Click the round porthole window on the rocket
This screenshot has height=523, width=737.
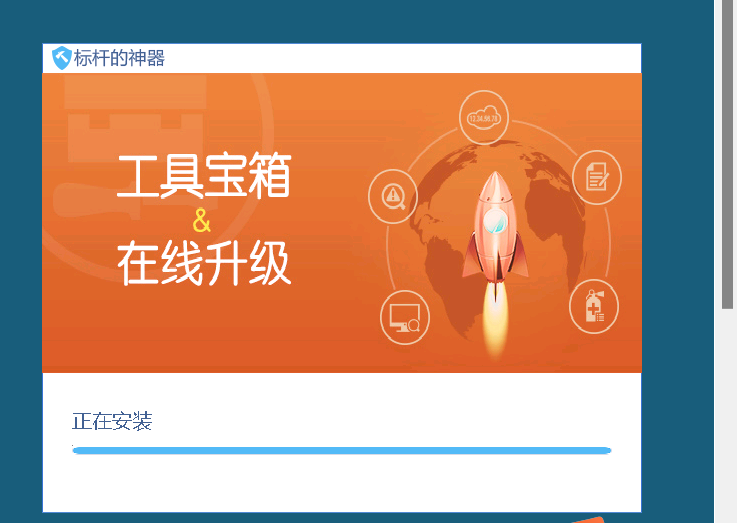(495, 222)
